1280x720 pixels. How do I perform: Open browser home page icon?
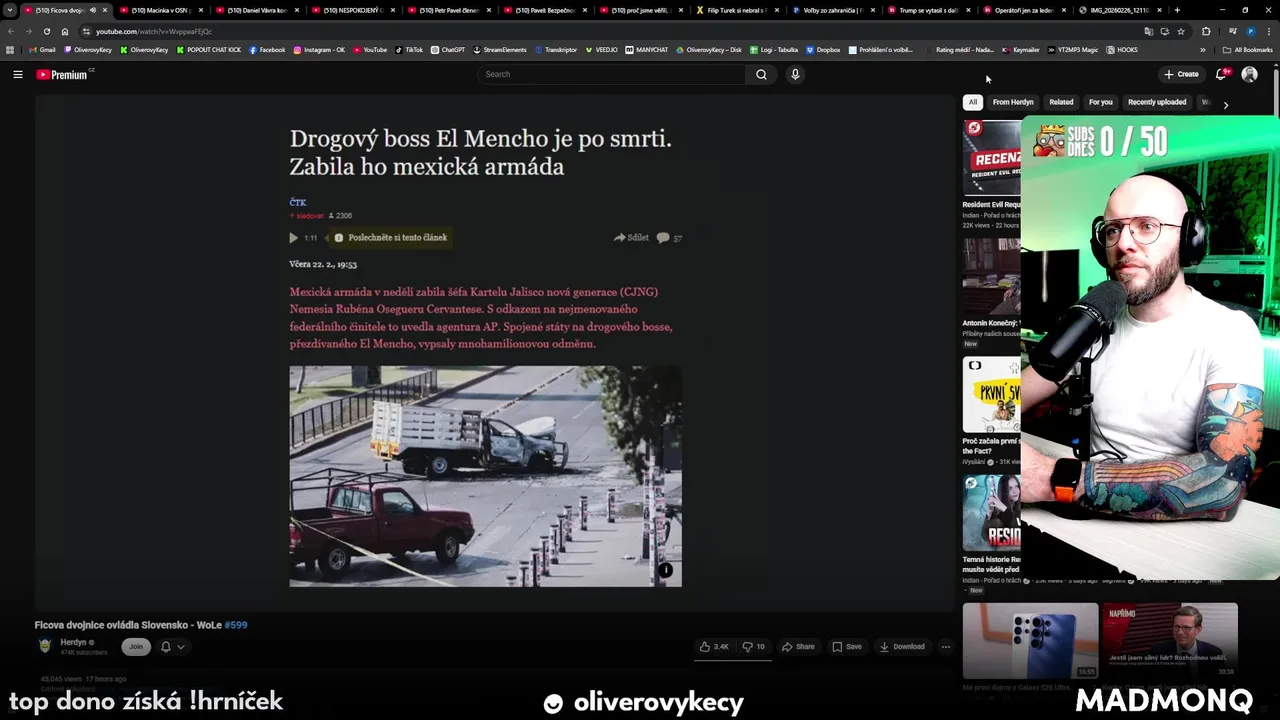65,31
